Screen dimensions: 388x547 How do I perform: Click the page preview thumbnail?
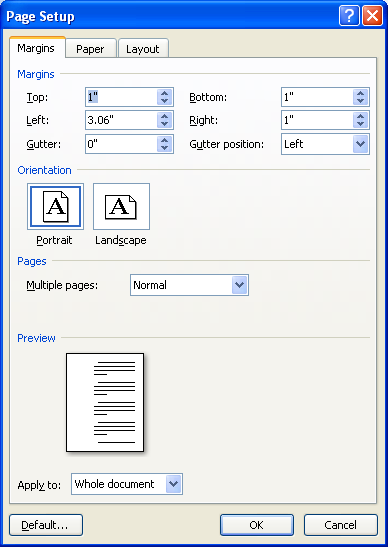(105, 402)
